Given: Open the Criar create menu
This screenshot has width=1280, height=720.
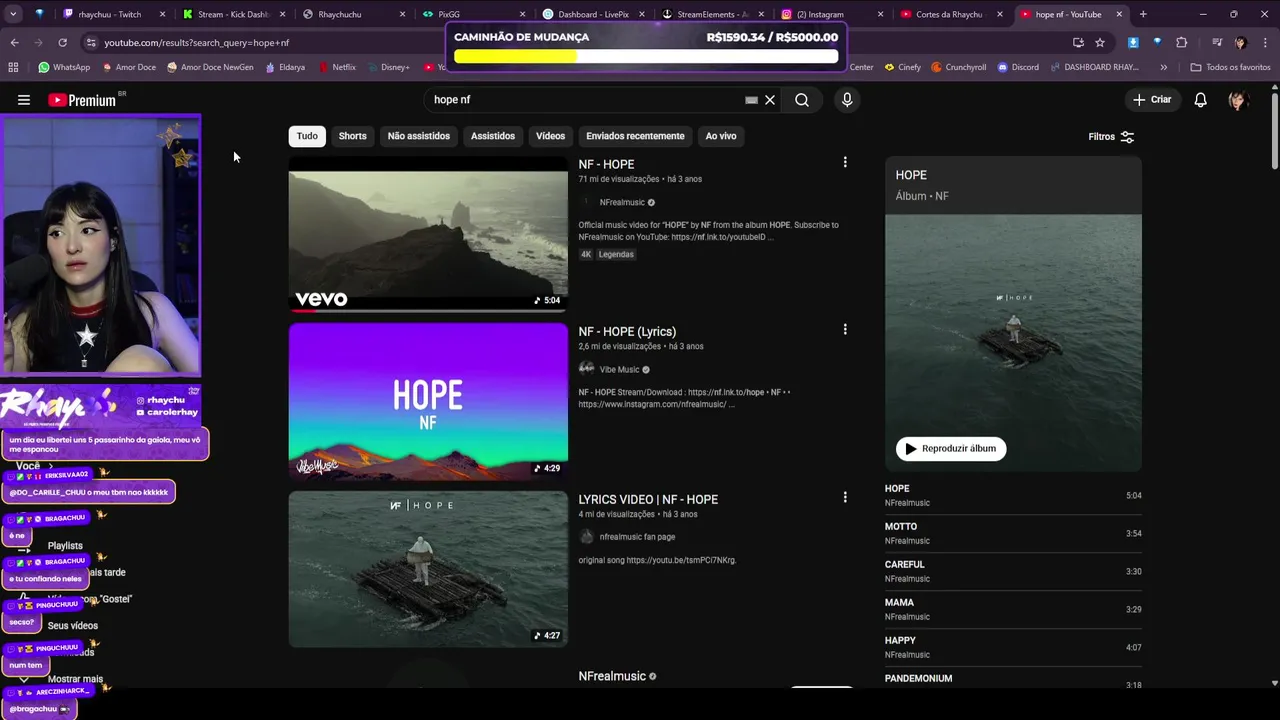Looking at the screenshot, I should pyautogui.click(x=1151, y=100).
